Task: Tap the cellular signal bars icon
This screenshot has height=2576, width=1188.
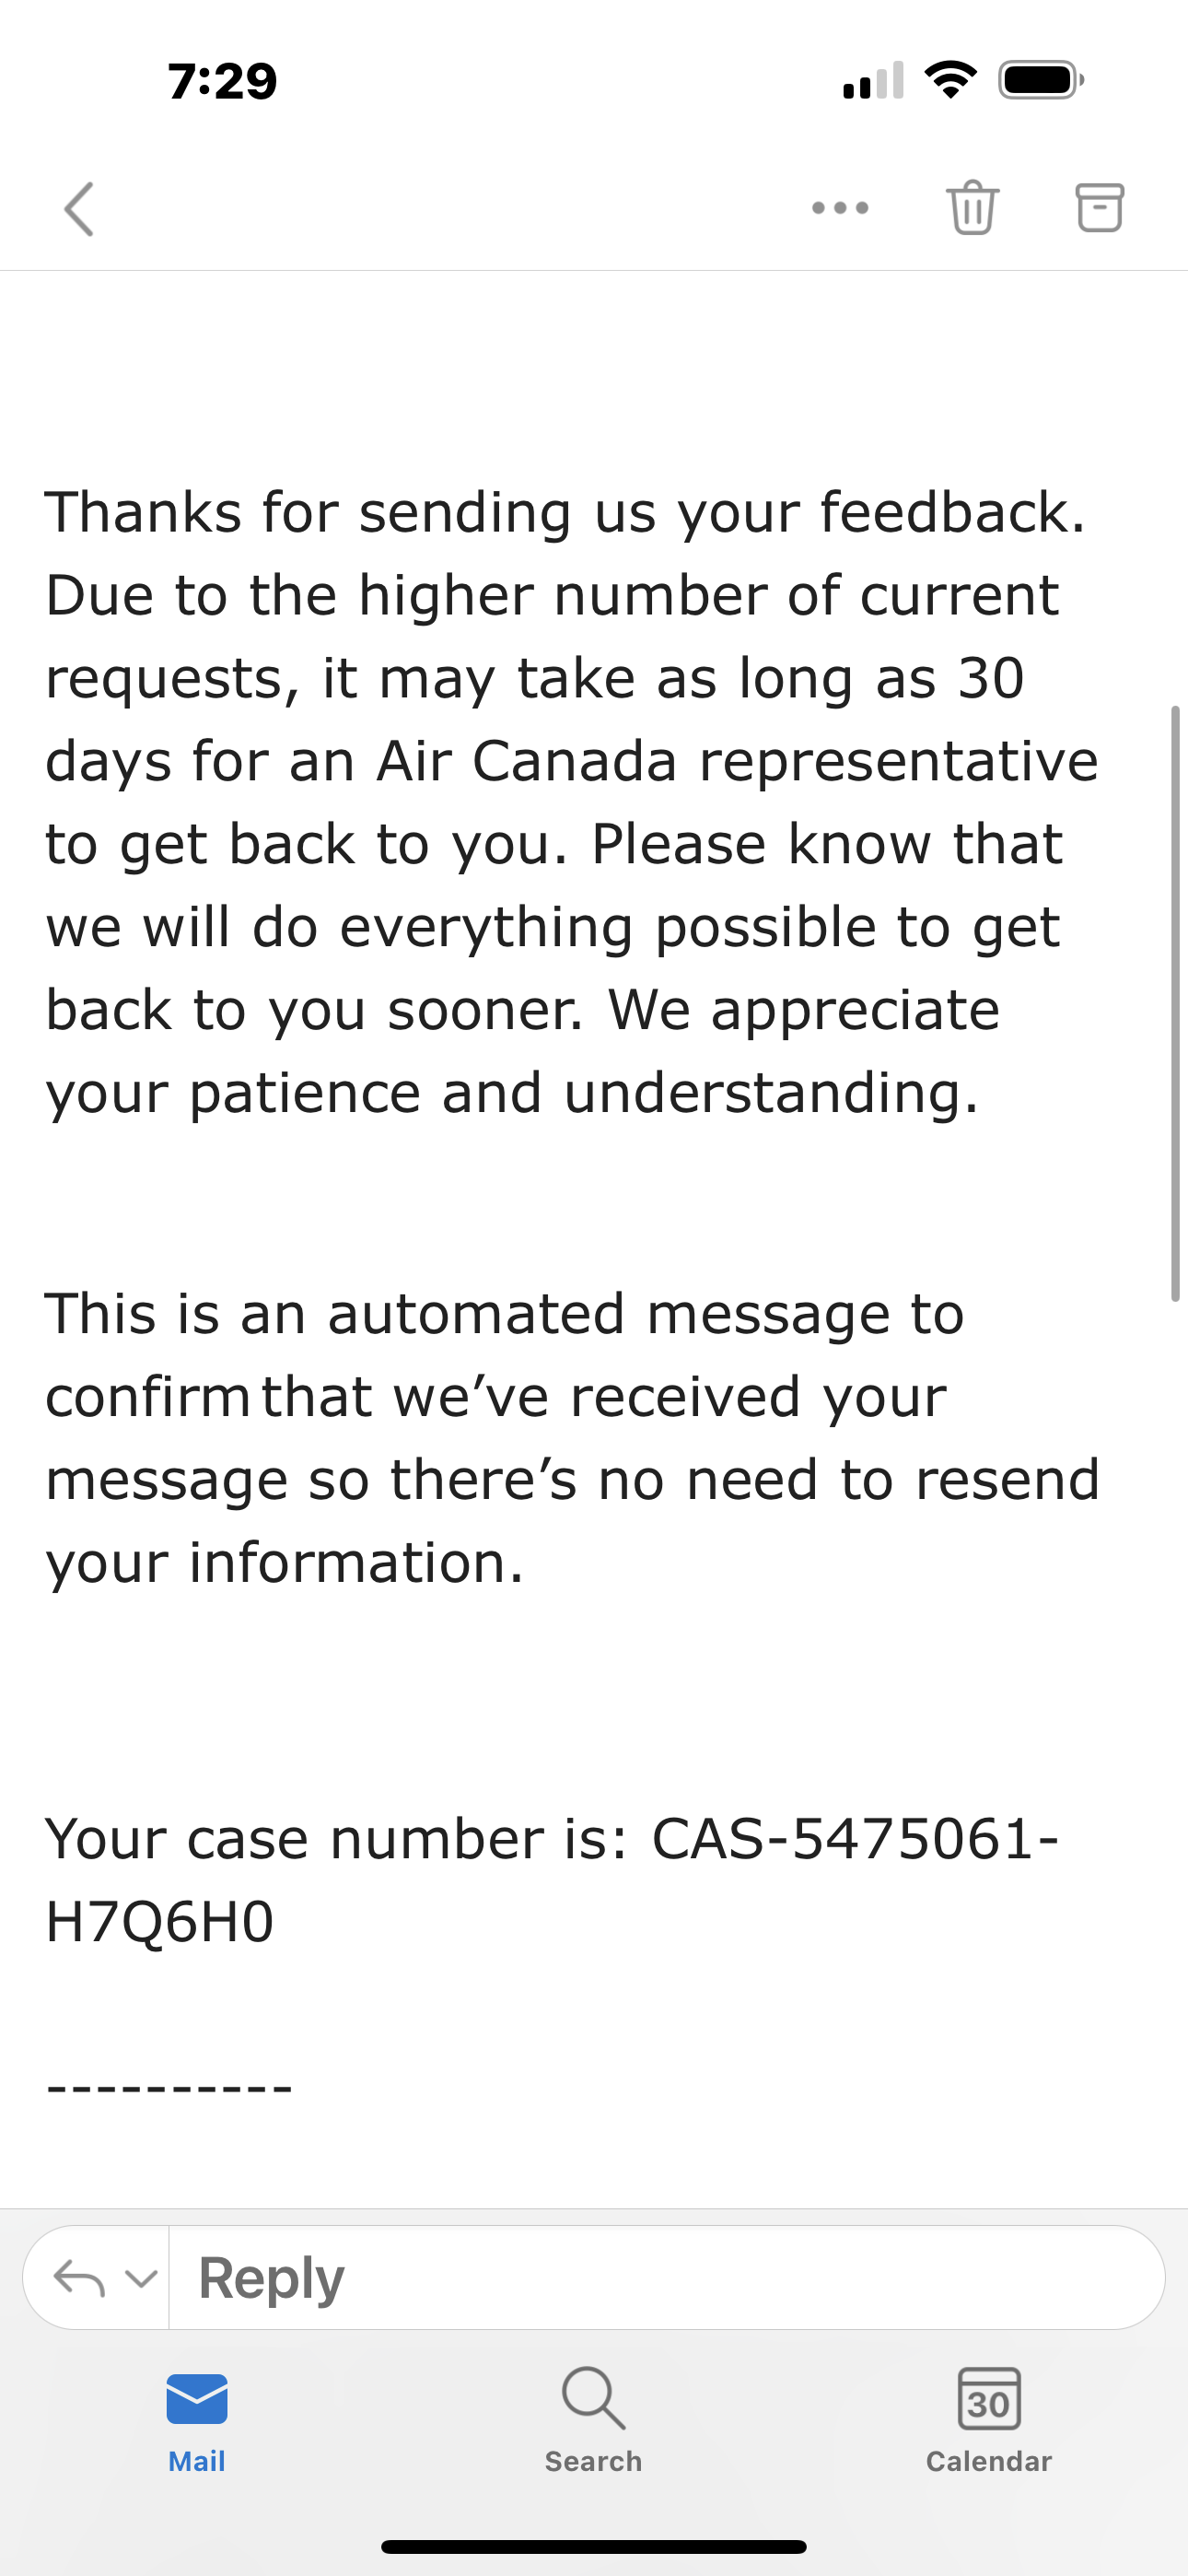Action: [x=874, y=81]
